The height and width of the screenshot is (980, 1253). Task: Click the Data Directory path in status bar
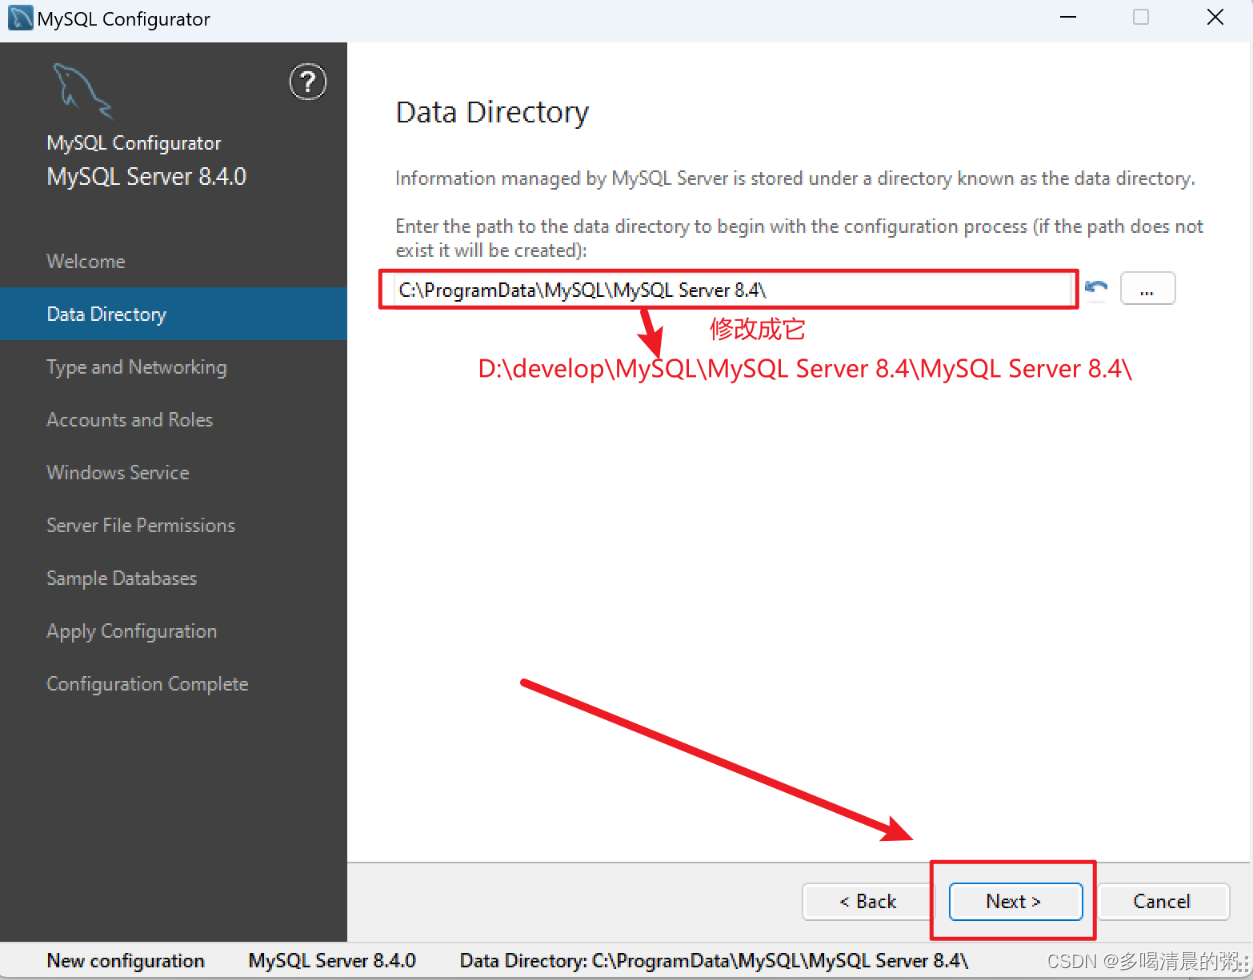(714, 960)
